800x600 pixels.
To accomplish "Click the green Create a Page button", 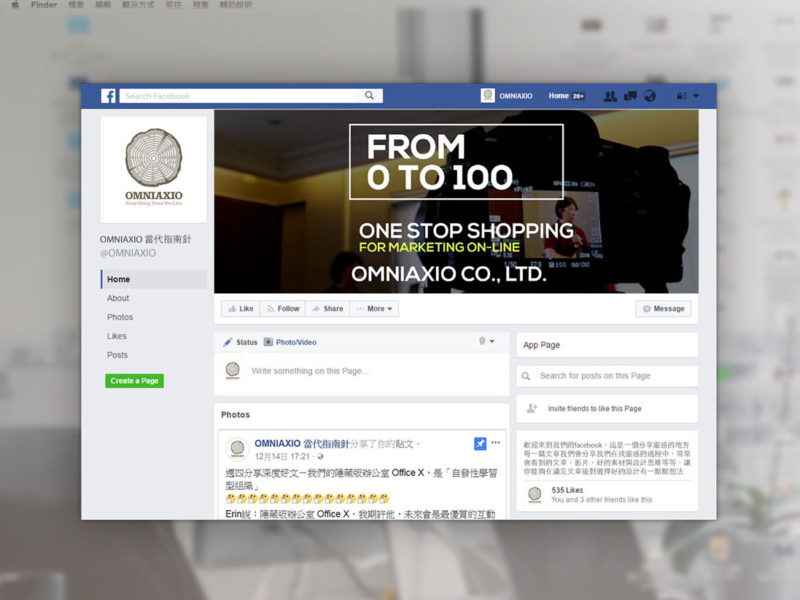I will (x=134, y=381).
